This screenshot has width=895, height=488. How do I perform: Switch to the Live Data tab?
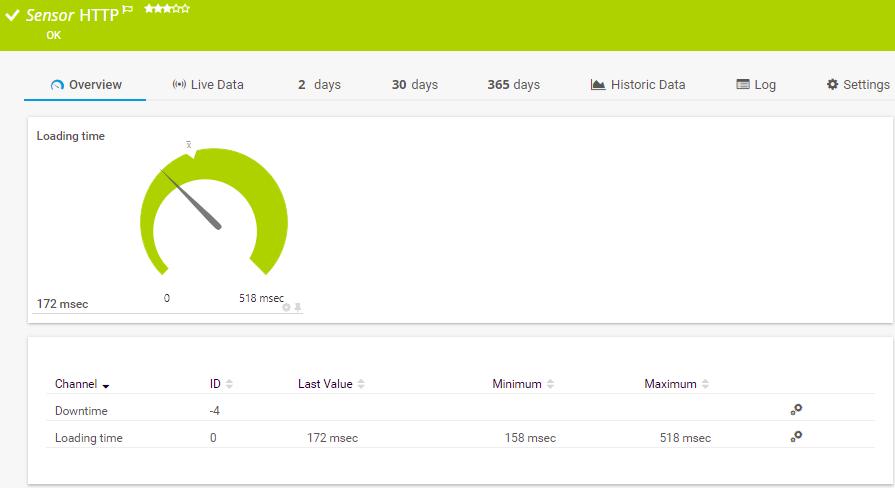[x=208, y=84]
